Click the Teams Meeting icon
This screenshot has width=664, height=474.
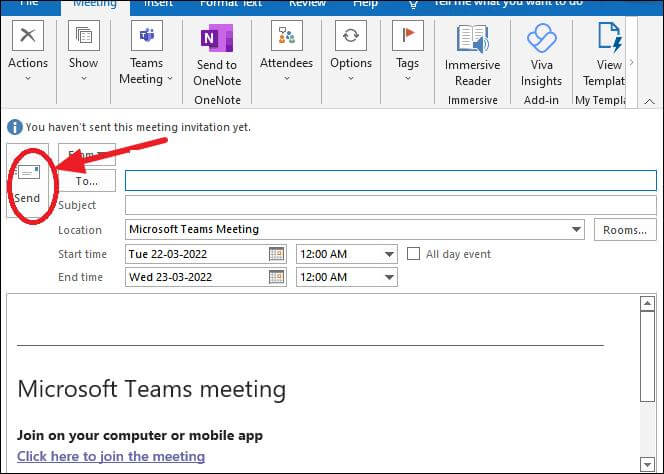coord(147,36)
